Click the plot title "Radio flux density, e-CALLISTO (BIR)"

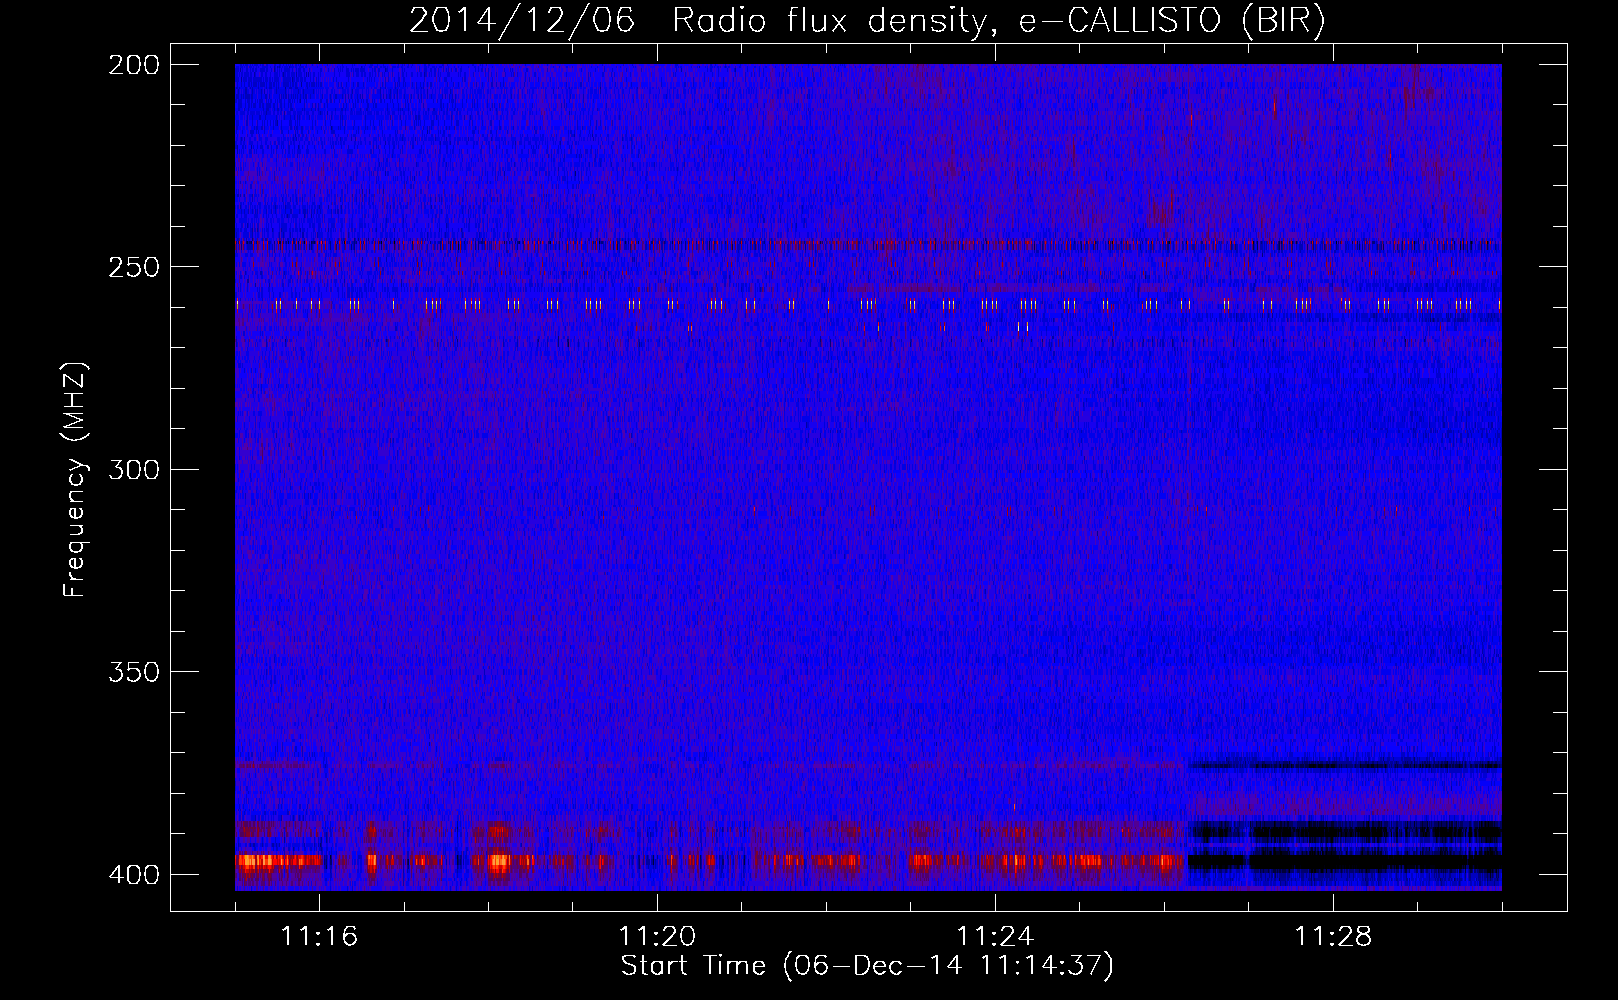coord(999,20)
